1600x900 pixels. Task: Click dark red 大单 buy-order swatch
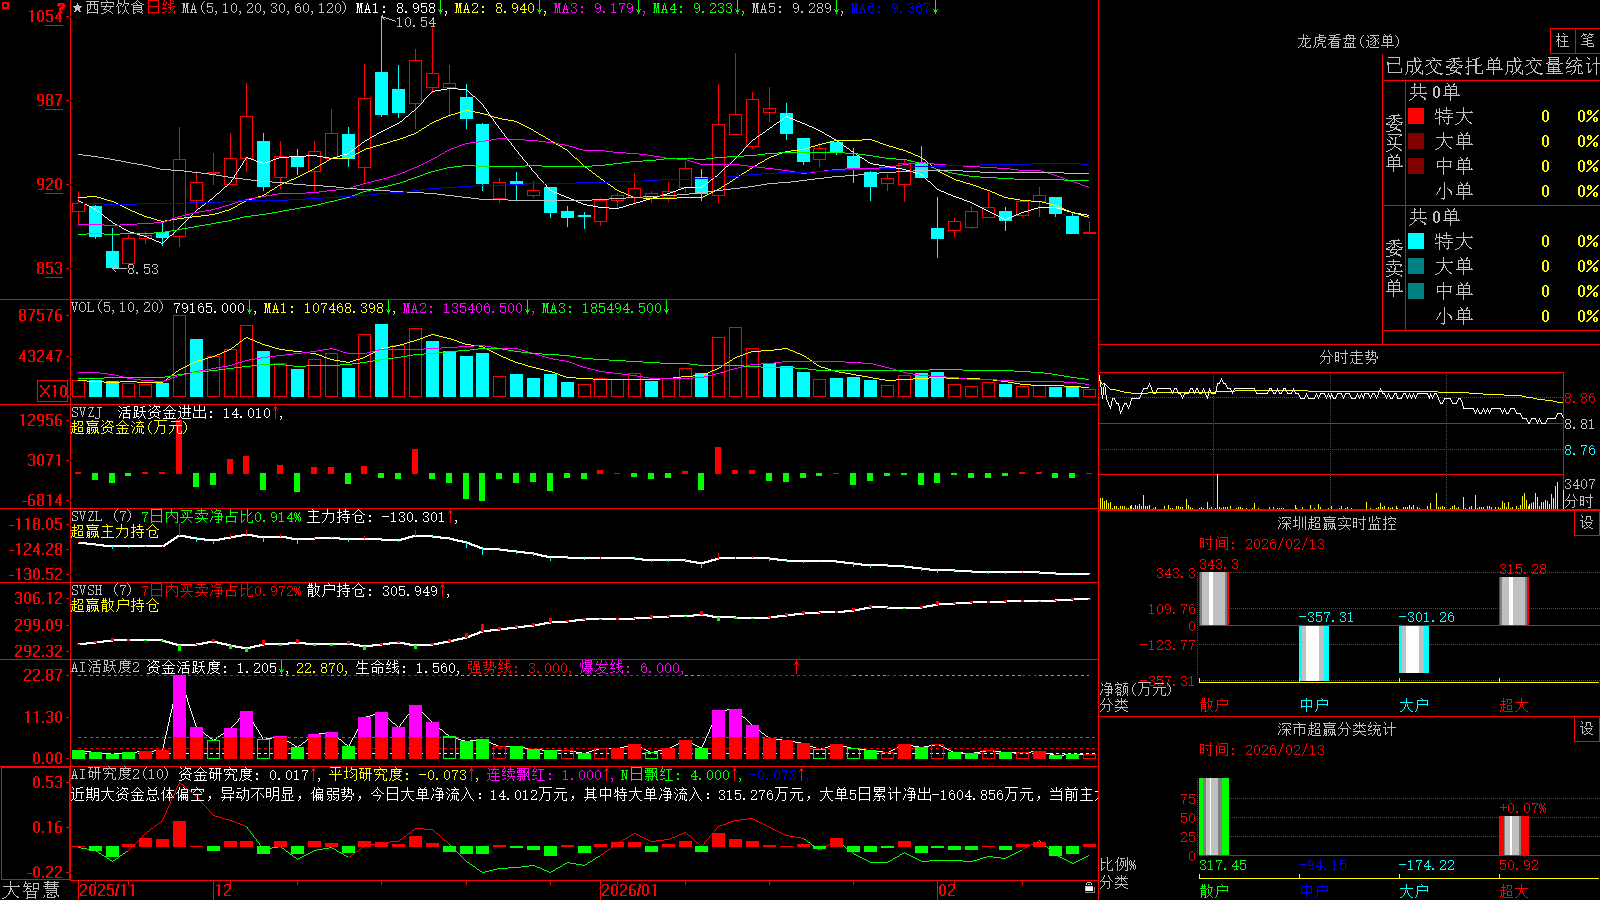coord(1416,141)
